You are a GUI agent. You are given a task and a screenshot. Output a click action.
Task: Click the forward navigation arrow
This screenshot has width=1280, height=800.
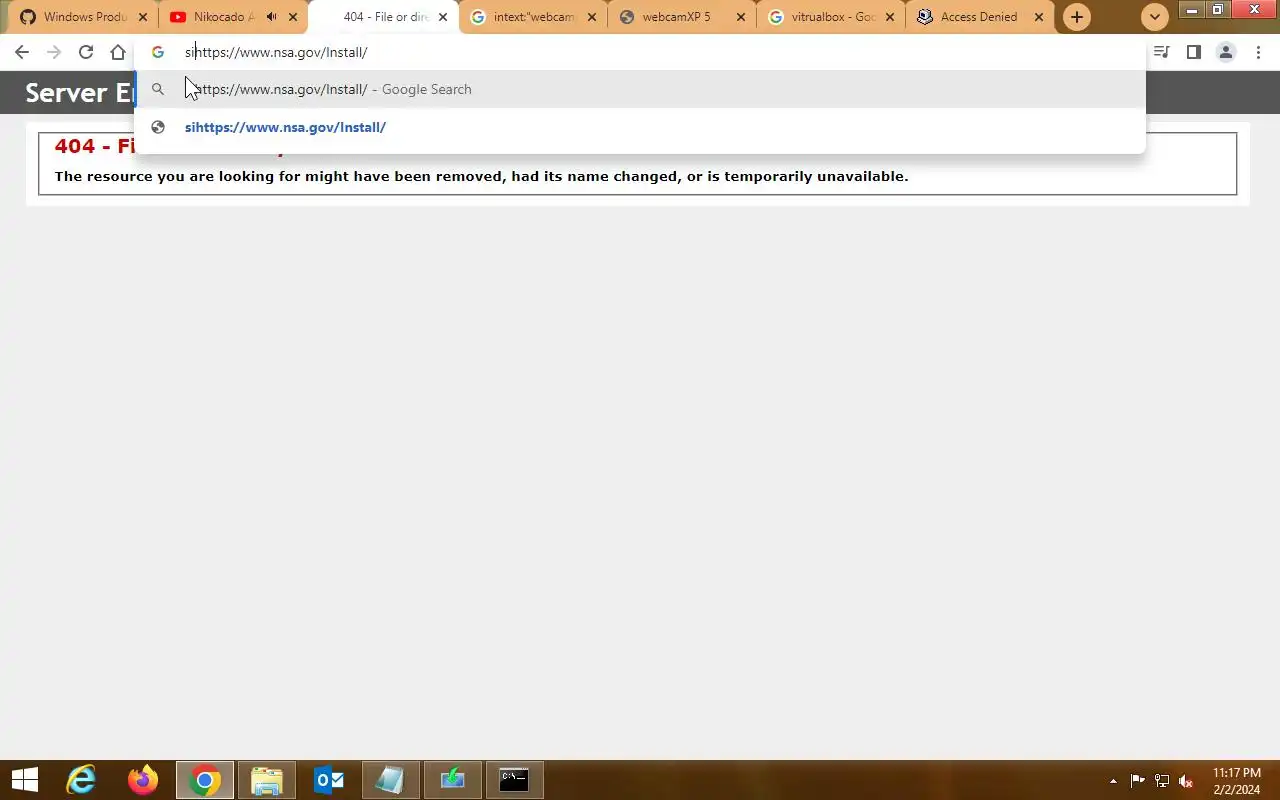pyautogui.click(x=54, y=52)
